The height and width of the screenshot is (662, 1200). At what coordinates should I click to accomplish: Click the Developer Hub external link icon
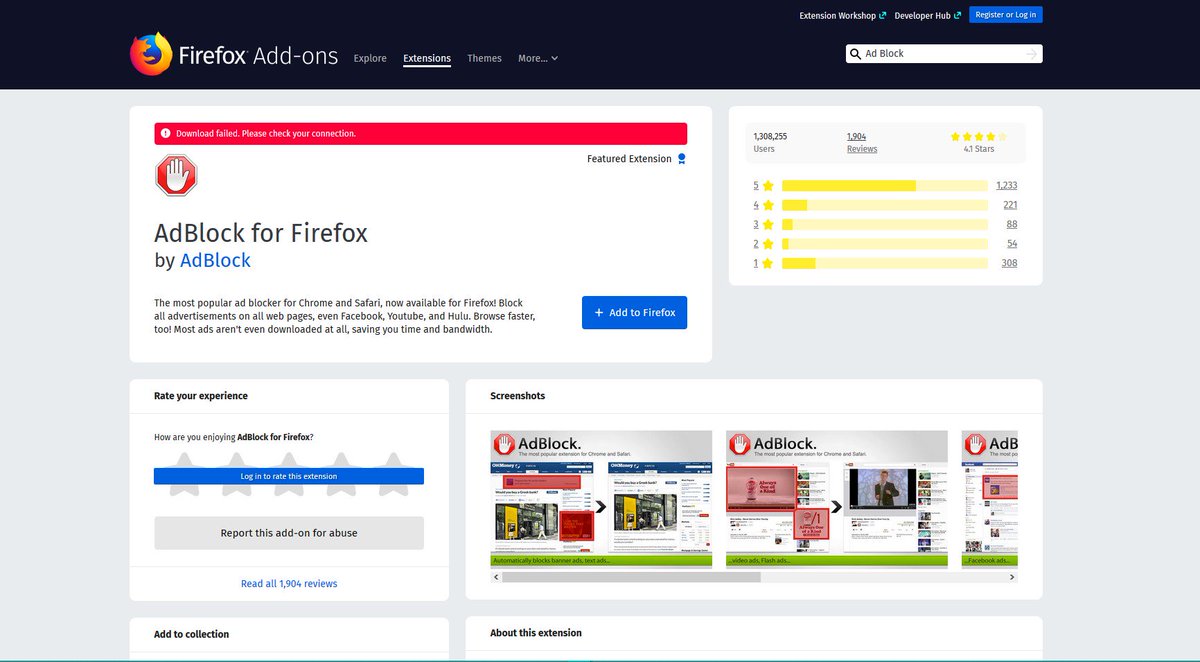click(x=957, y=15)
